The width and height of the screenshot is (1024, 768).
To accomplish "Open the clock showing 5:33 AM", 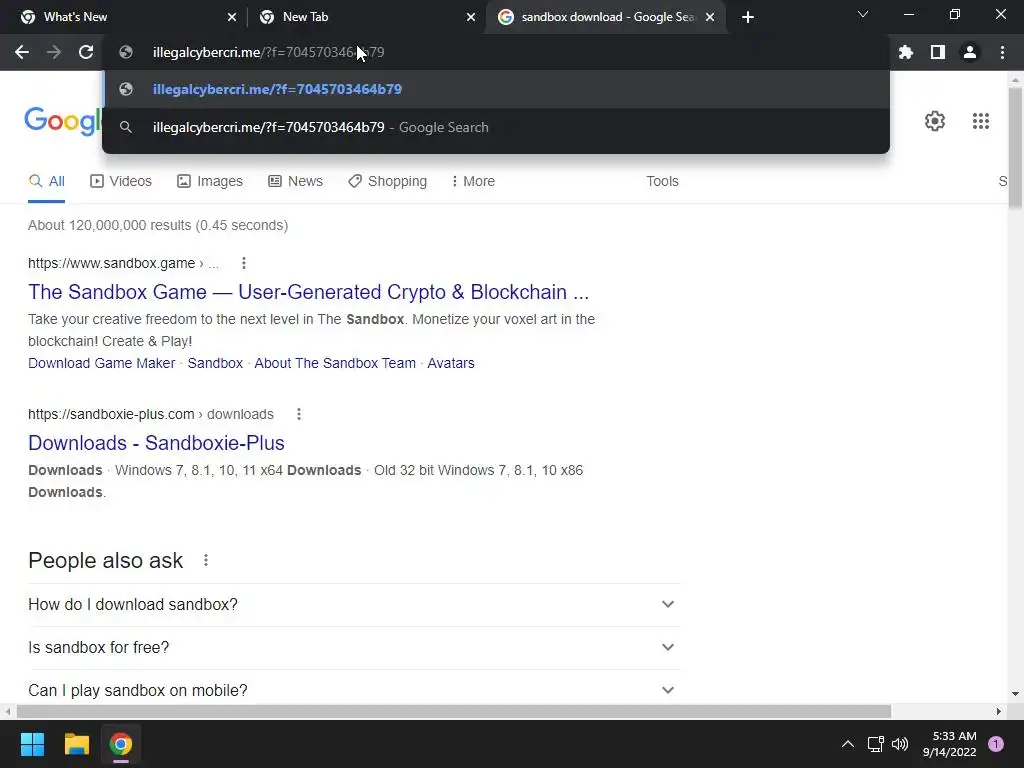I will 950,744.
